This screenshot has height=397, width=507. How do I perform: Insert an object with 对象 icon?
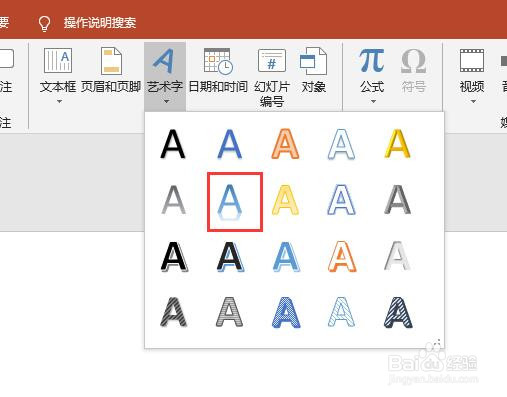(313, 61)
